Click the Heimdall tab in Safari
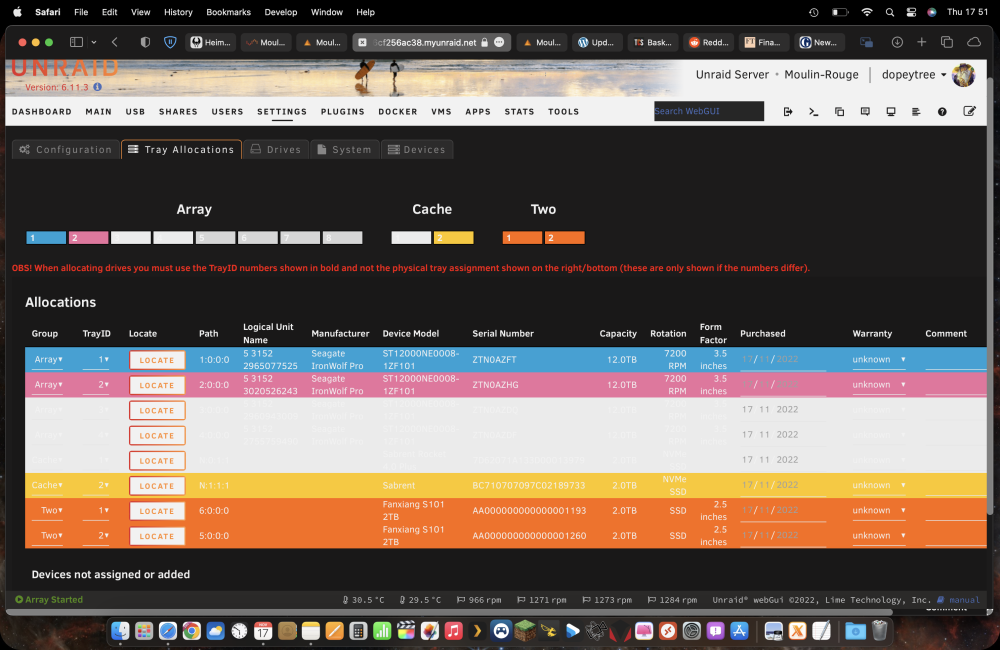Screen dimensions: 1000x650 click(x=211, y=42)
